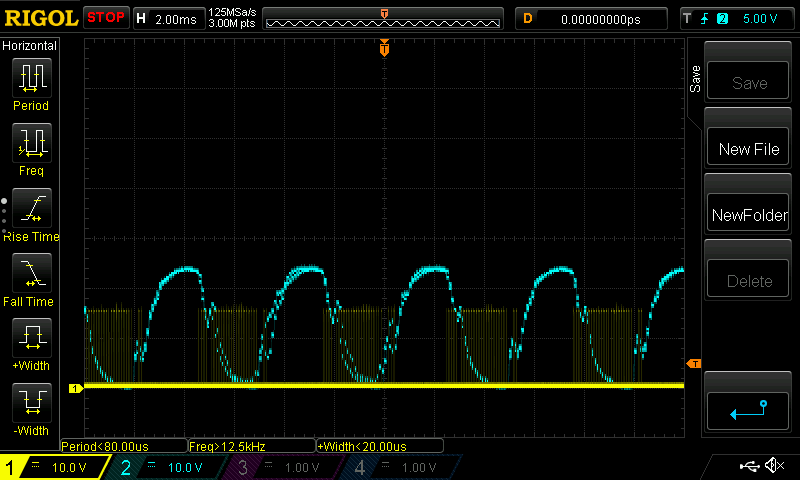Click the STOP run status indicator

tap(106, 18)
